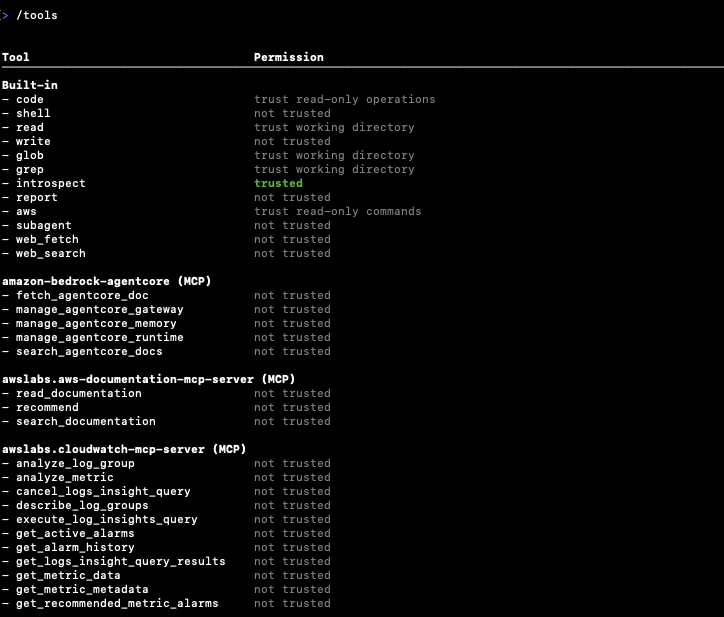Click the web_fetch tool entry
Viewport: 724px width, 617px height.
click(47, 239)
